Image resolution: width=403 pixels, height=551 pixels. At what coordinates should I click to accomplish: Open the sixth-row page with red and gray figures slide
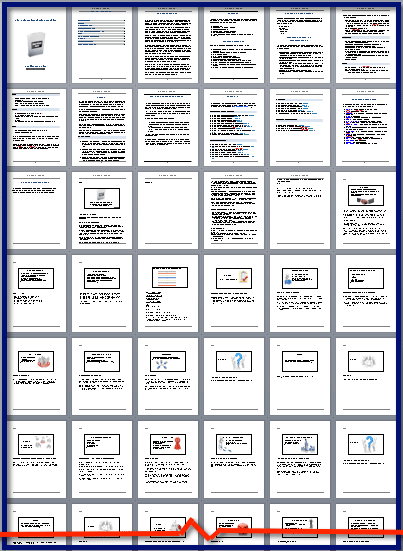37,459
